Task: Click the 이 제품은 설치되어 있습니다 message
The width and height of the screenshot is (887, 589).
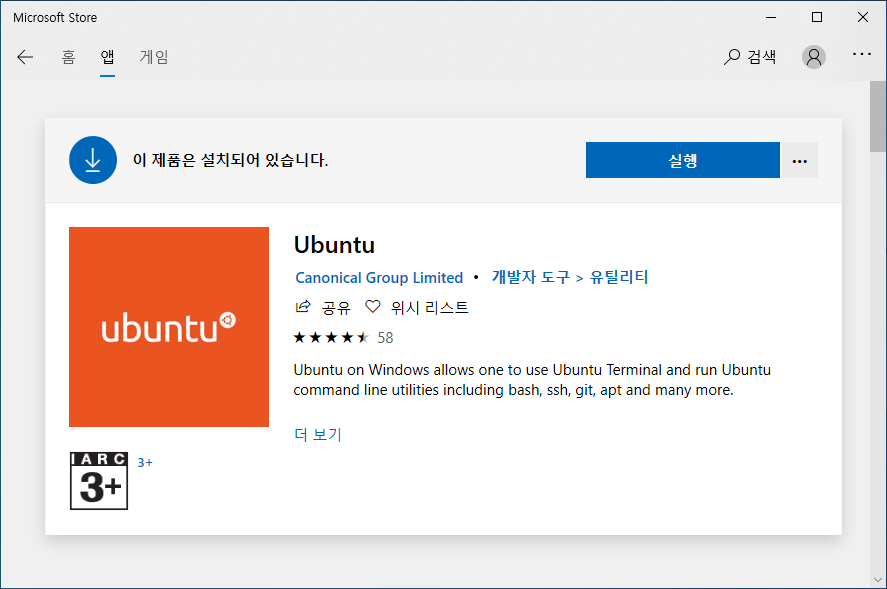Action: click(230, 160)
